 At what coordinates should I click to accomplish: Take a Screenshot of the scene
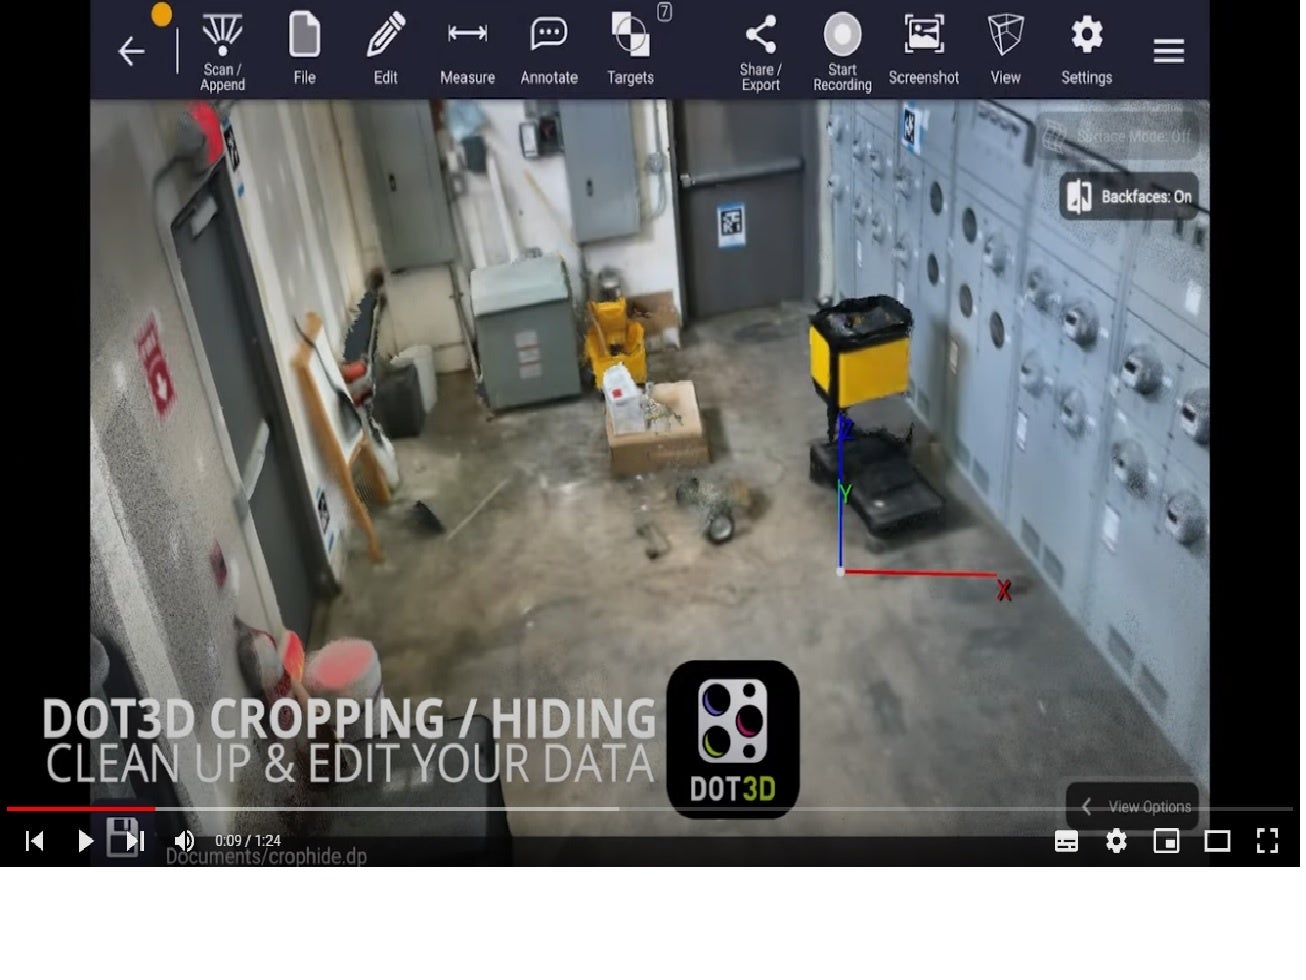point(923,50)
